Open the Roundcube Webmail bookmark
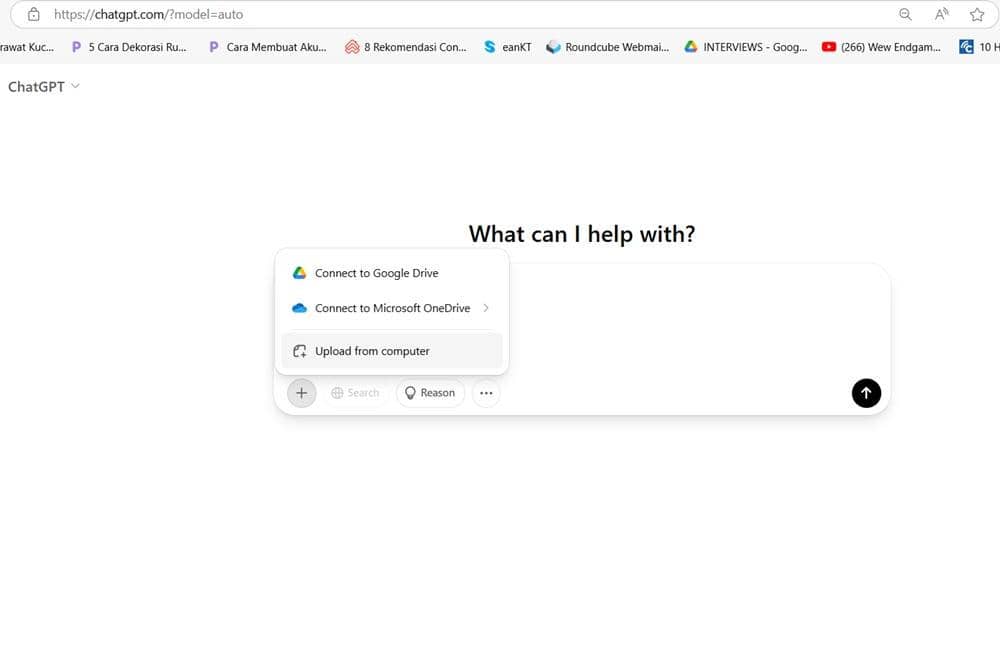This screenshot has width=1000, height=666. (x=607, y=47)
